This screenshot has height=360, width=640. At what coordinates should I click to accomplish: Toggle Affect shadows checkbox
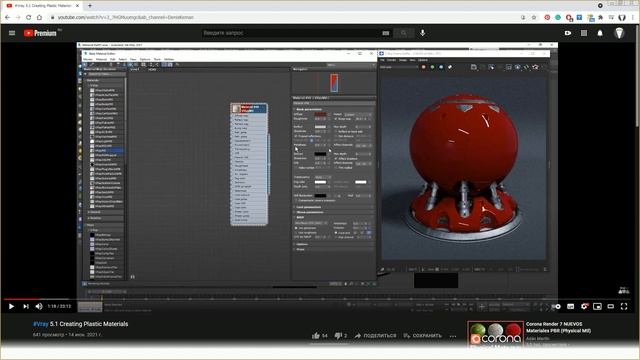click(x=336, y=158)
